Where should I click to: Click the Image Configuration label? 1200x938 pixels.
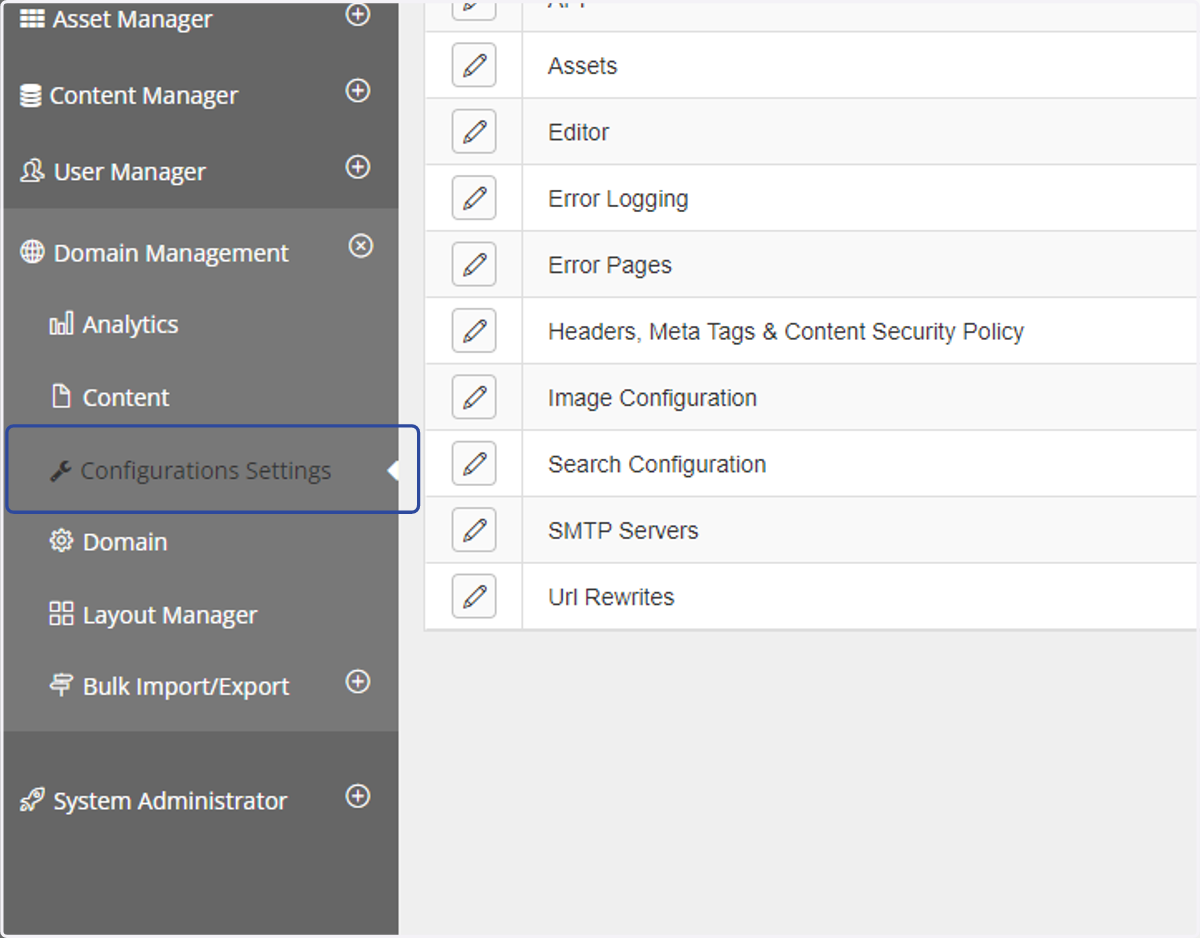tap(652, 398)
